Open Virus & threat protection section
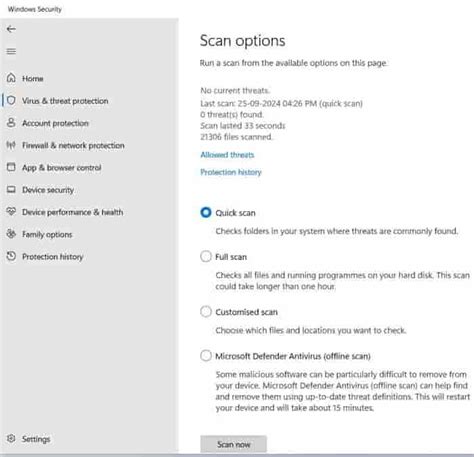Image resolution: width=474 pixels, height=457 pixels. [65, 101]
